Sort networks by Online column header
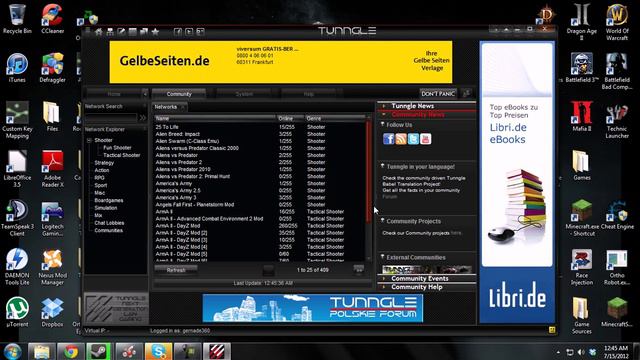 click(291, 118)
